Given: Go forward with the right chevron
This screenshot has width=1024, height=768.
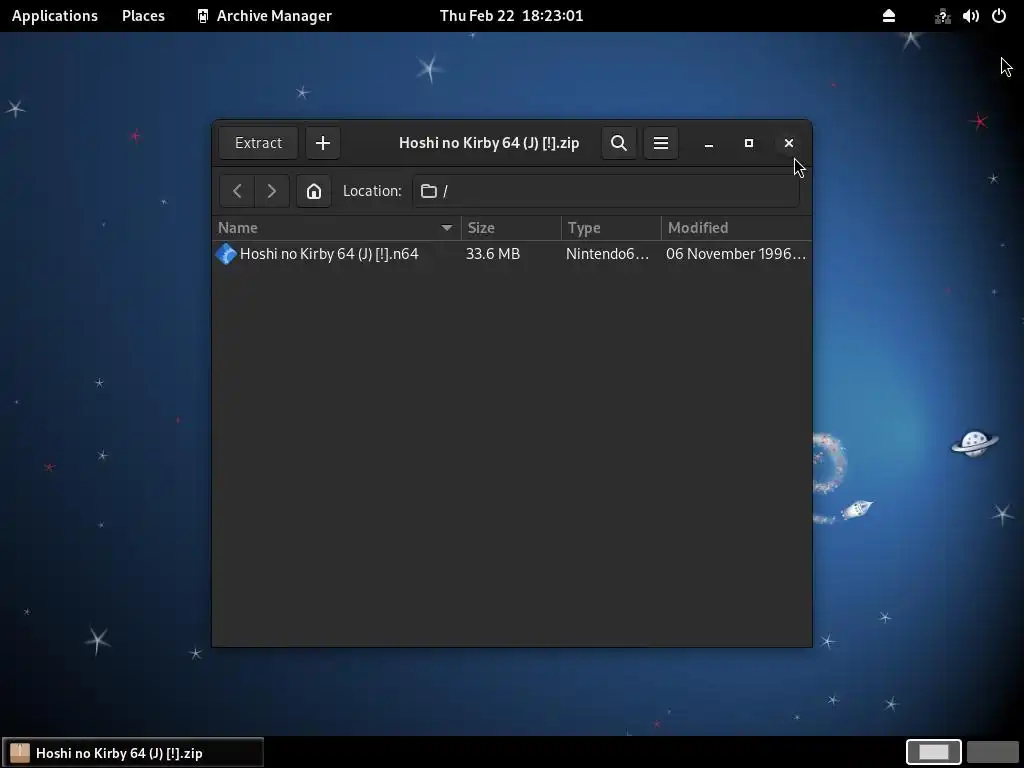Looking at the screenshot, I should pos(272,191).
